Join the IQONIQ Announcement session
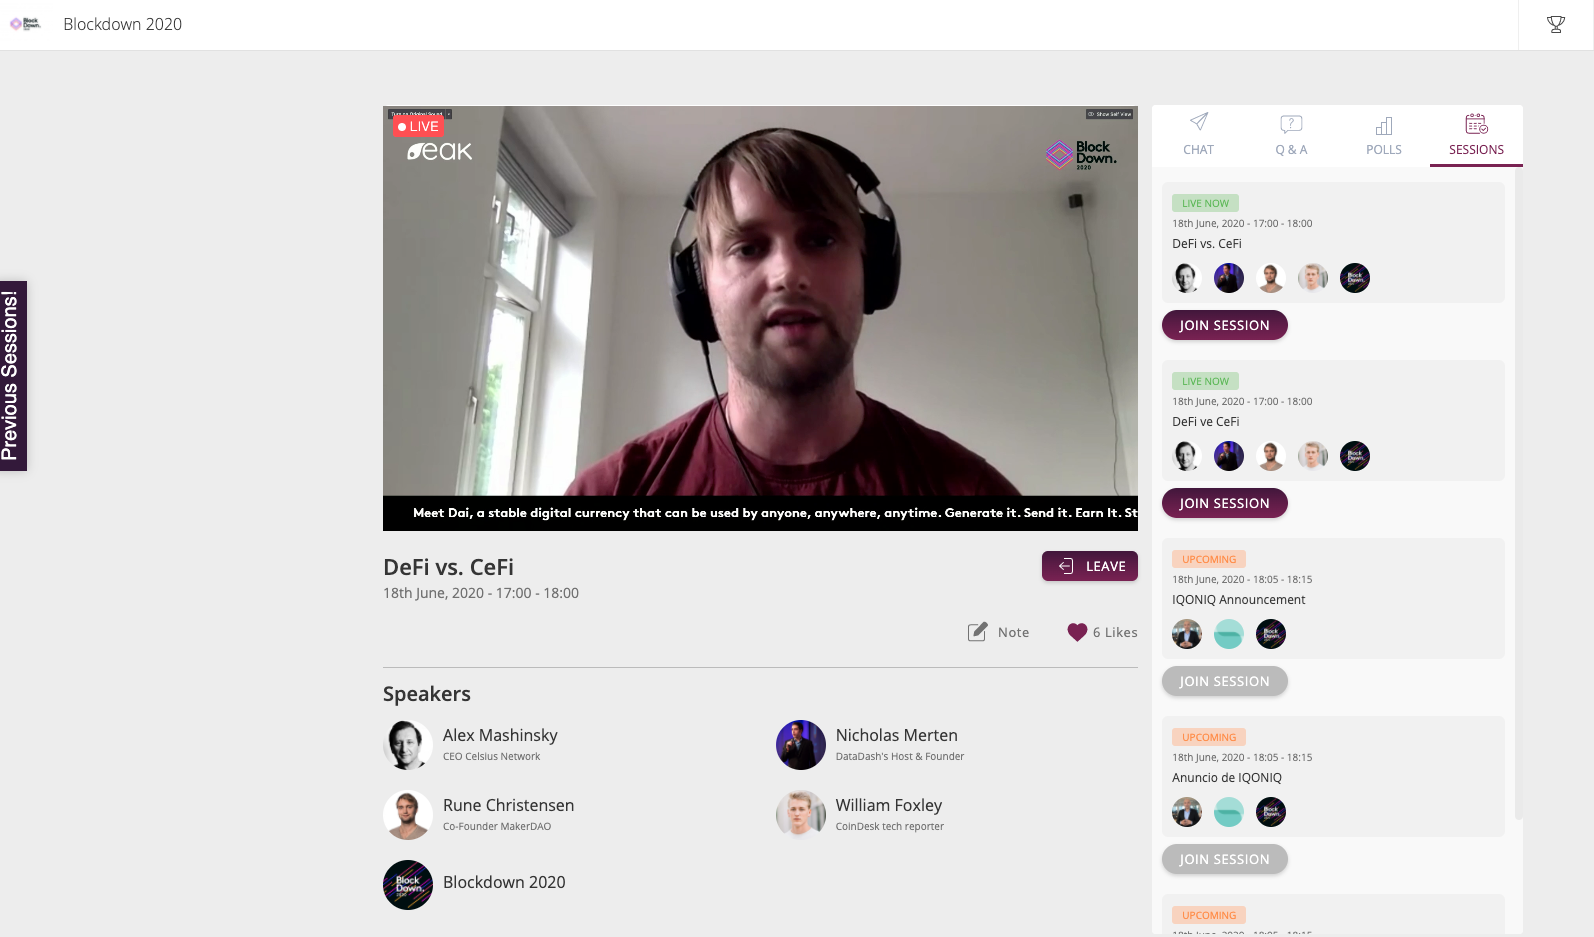Screen dimensions: 1594x937 coord(1224,681)
